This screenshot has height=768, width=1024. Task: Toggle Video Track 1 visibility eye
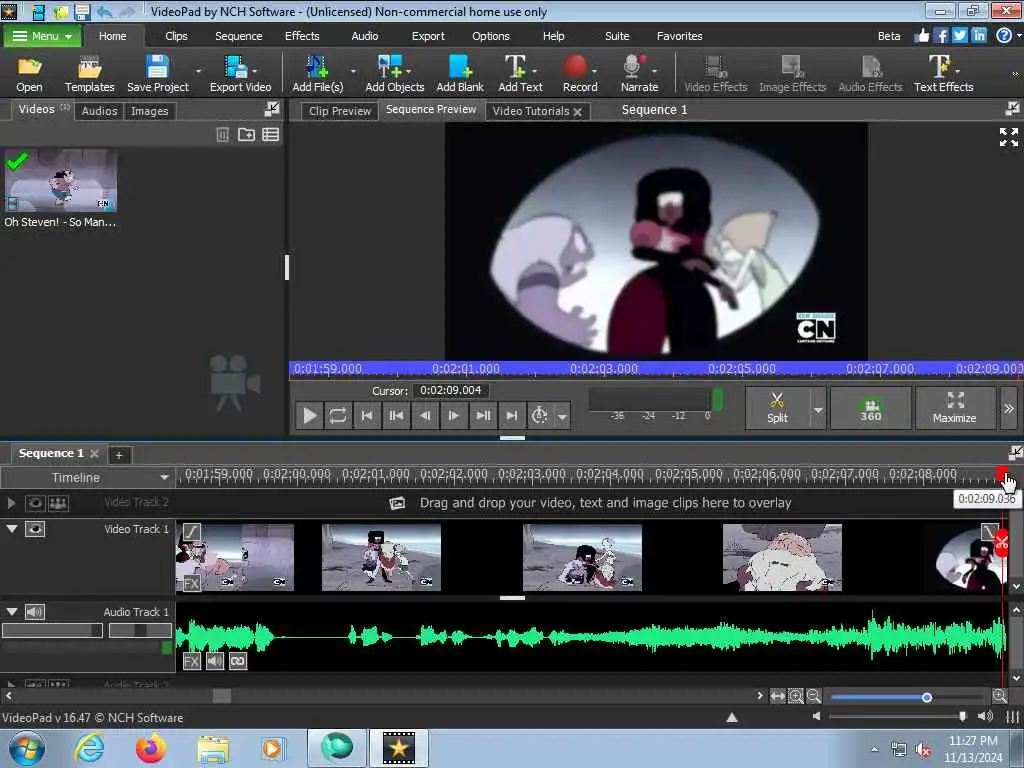point(35,529)
